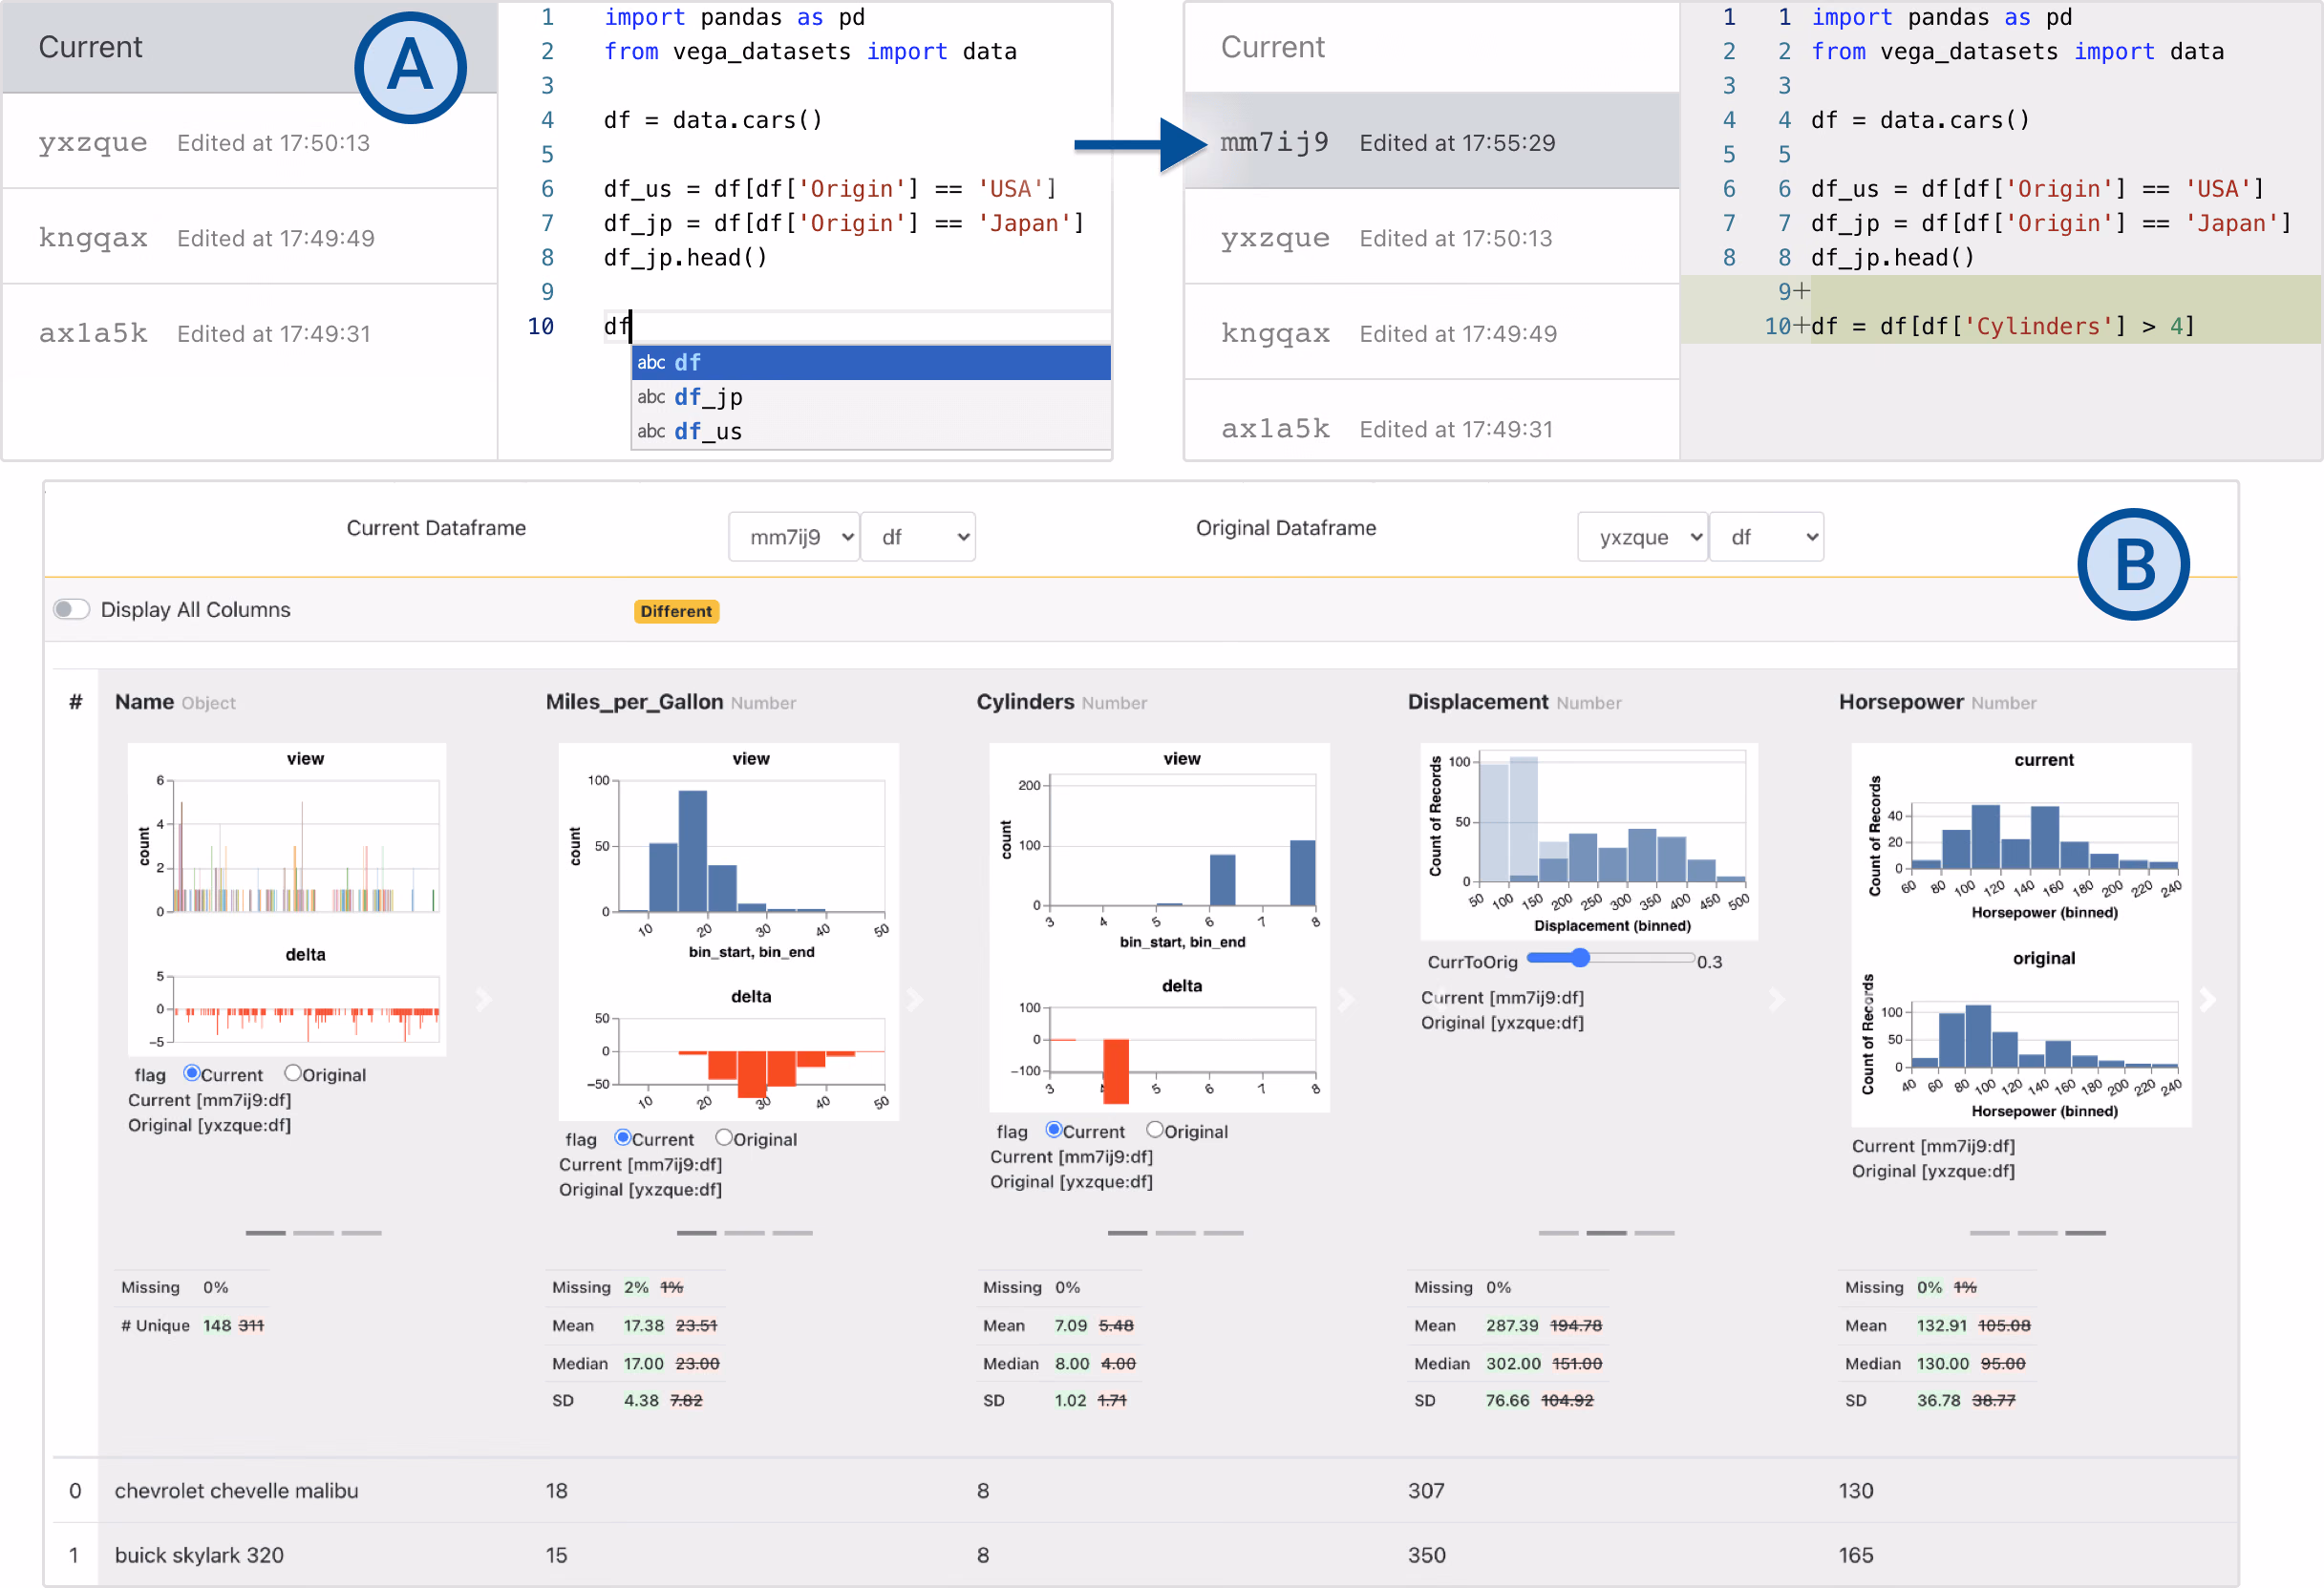Viewport: 2324px width, 1588px height.
Task: Select Original radio under Name chart
Action: pos(293,1073)
